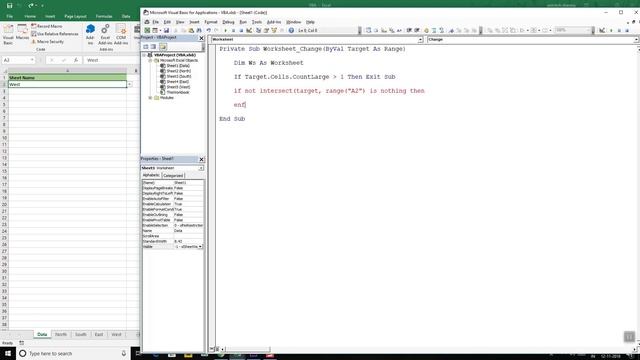The width and height of the screenshot is (640, 360).
Task: Click Record Macro in Excel ribbon
Action: click(x=47, y=26)
